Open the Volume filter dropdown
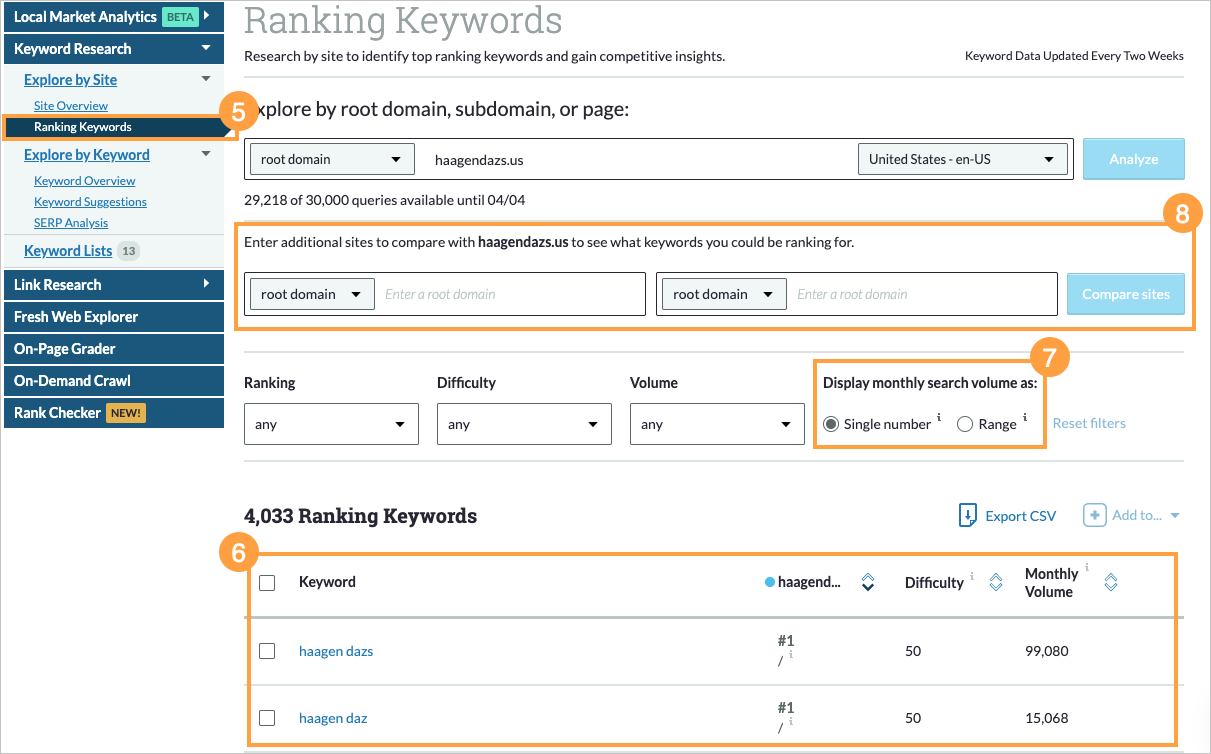Viewport: 1211px width, 754px height. coord(717,423)
